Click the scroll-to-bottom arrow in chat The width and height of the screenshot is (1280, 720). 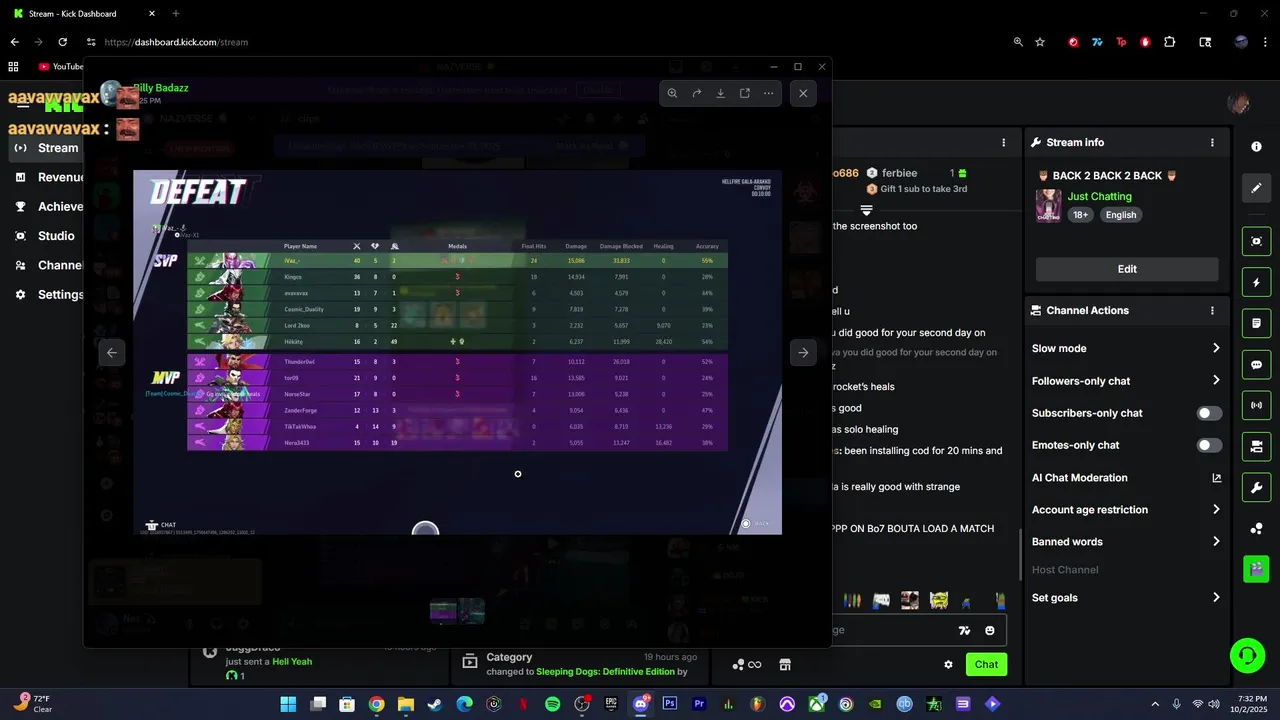867,211
